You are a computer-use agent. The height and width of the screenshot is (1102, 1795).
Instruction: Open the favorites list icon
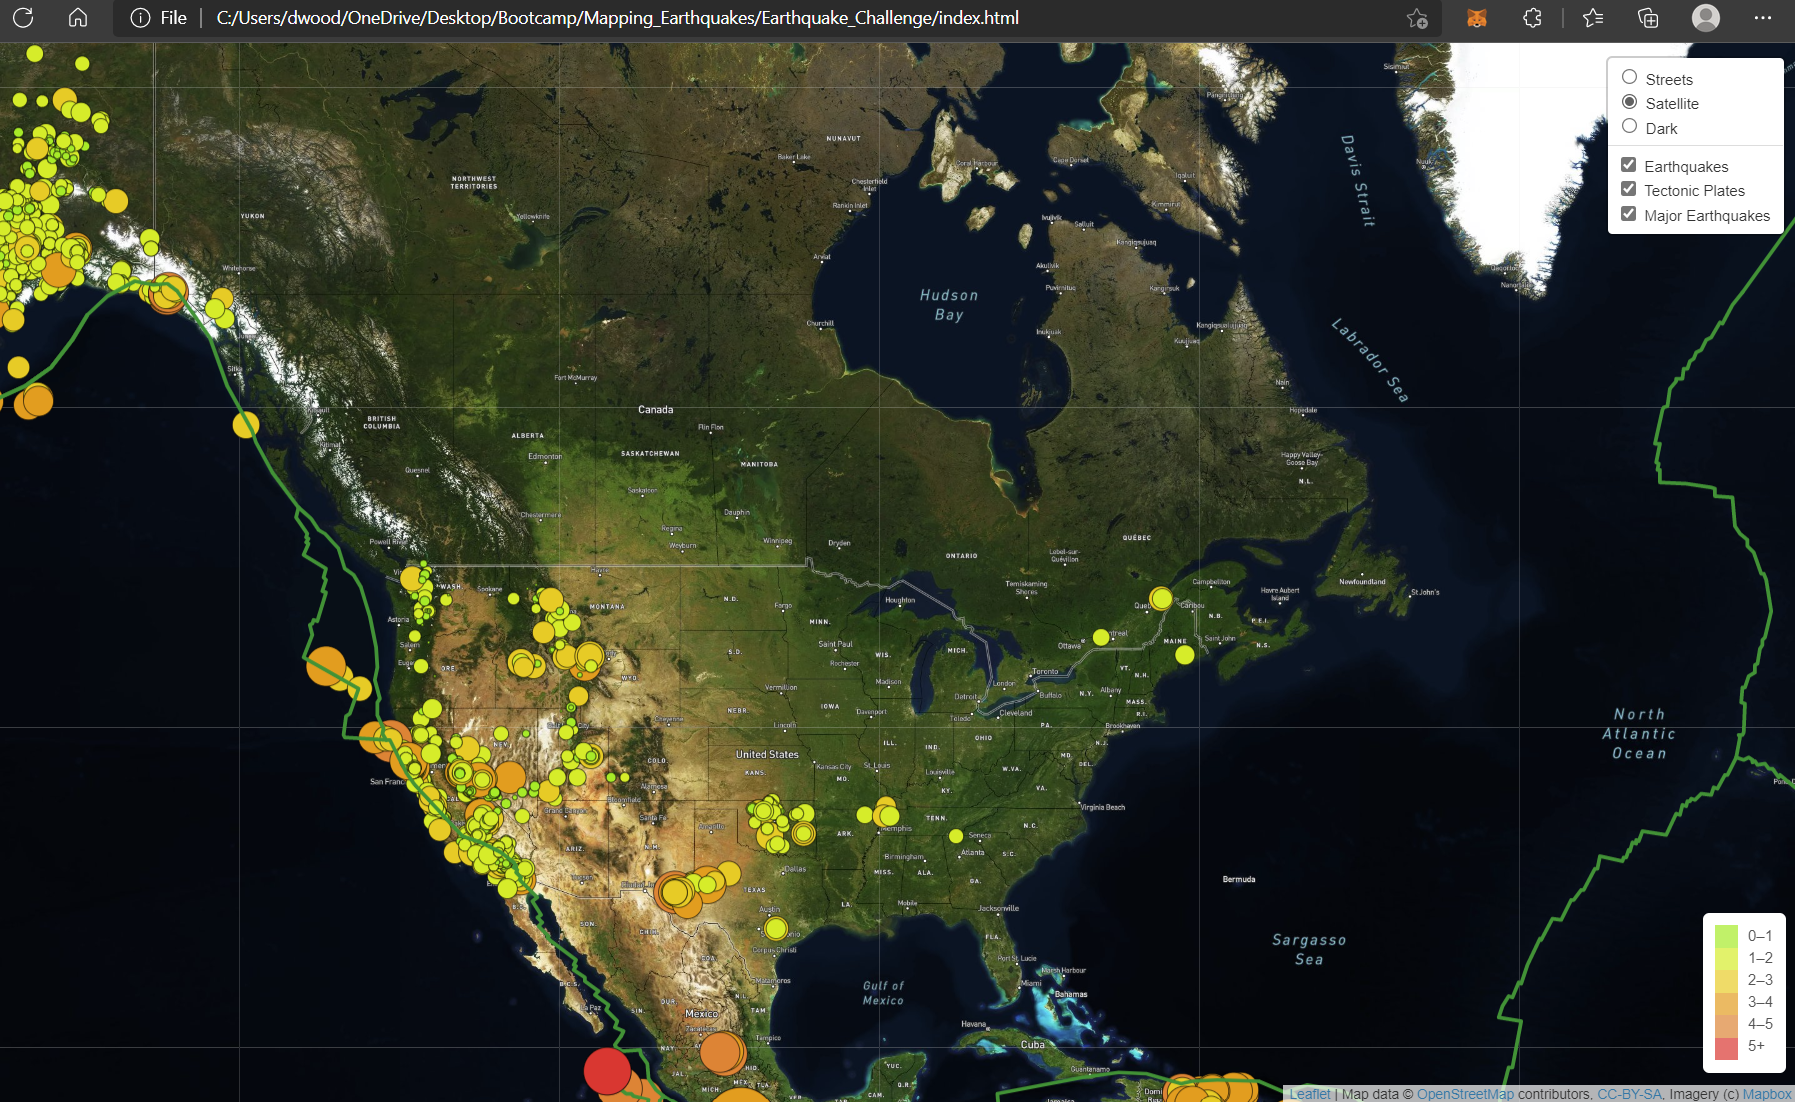(1593, 18)
